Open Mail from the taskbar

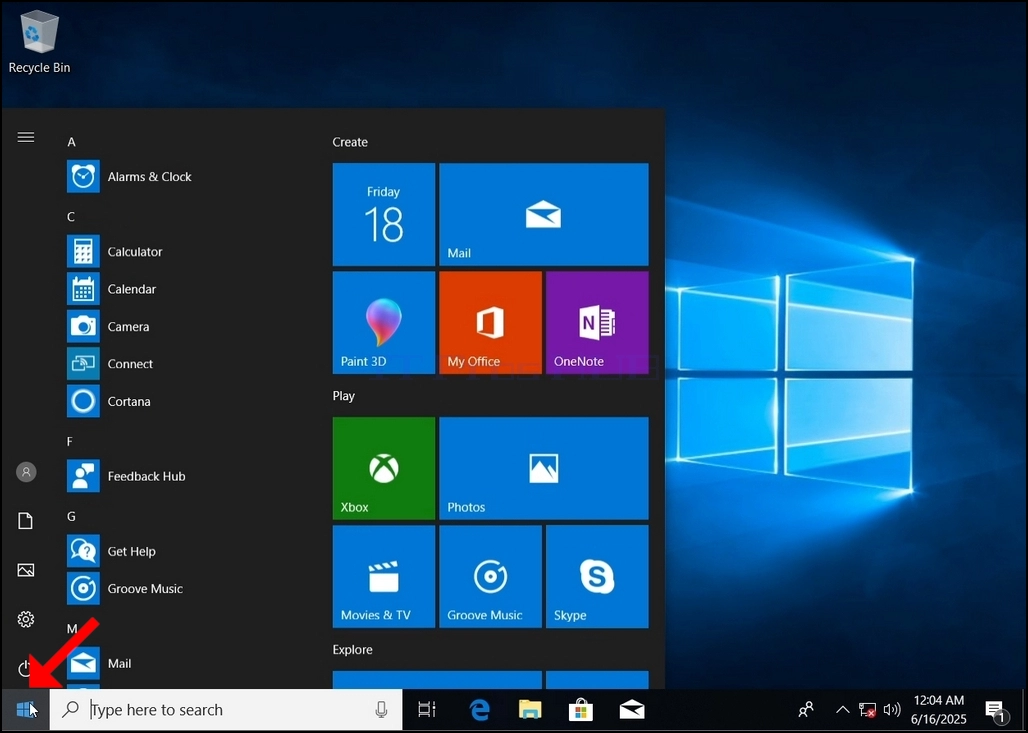[632, 709]
